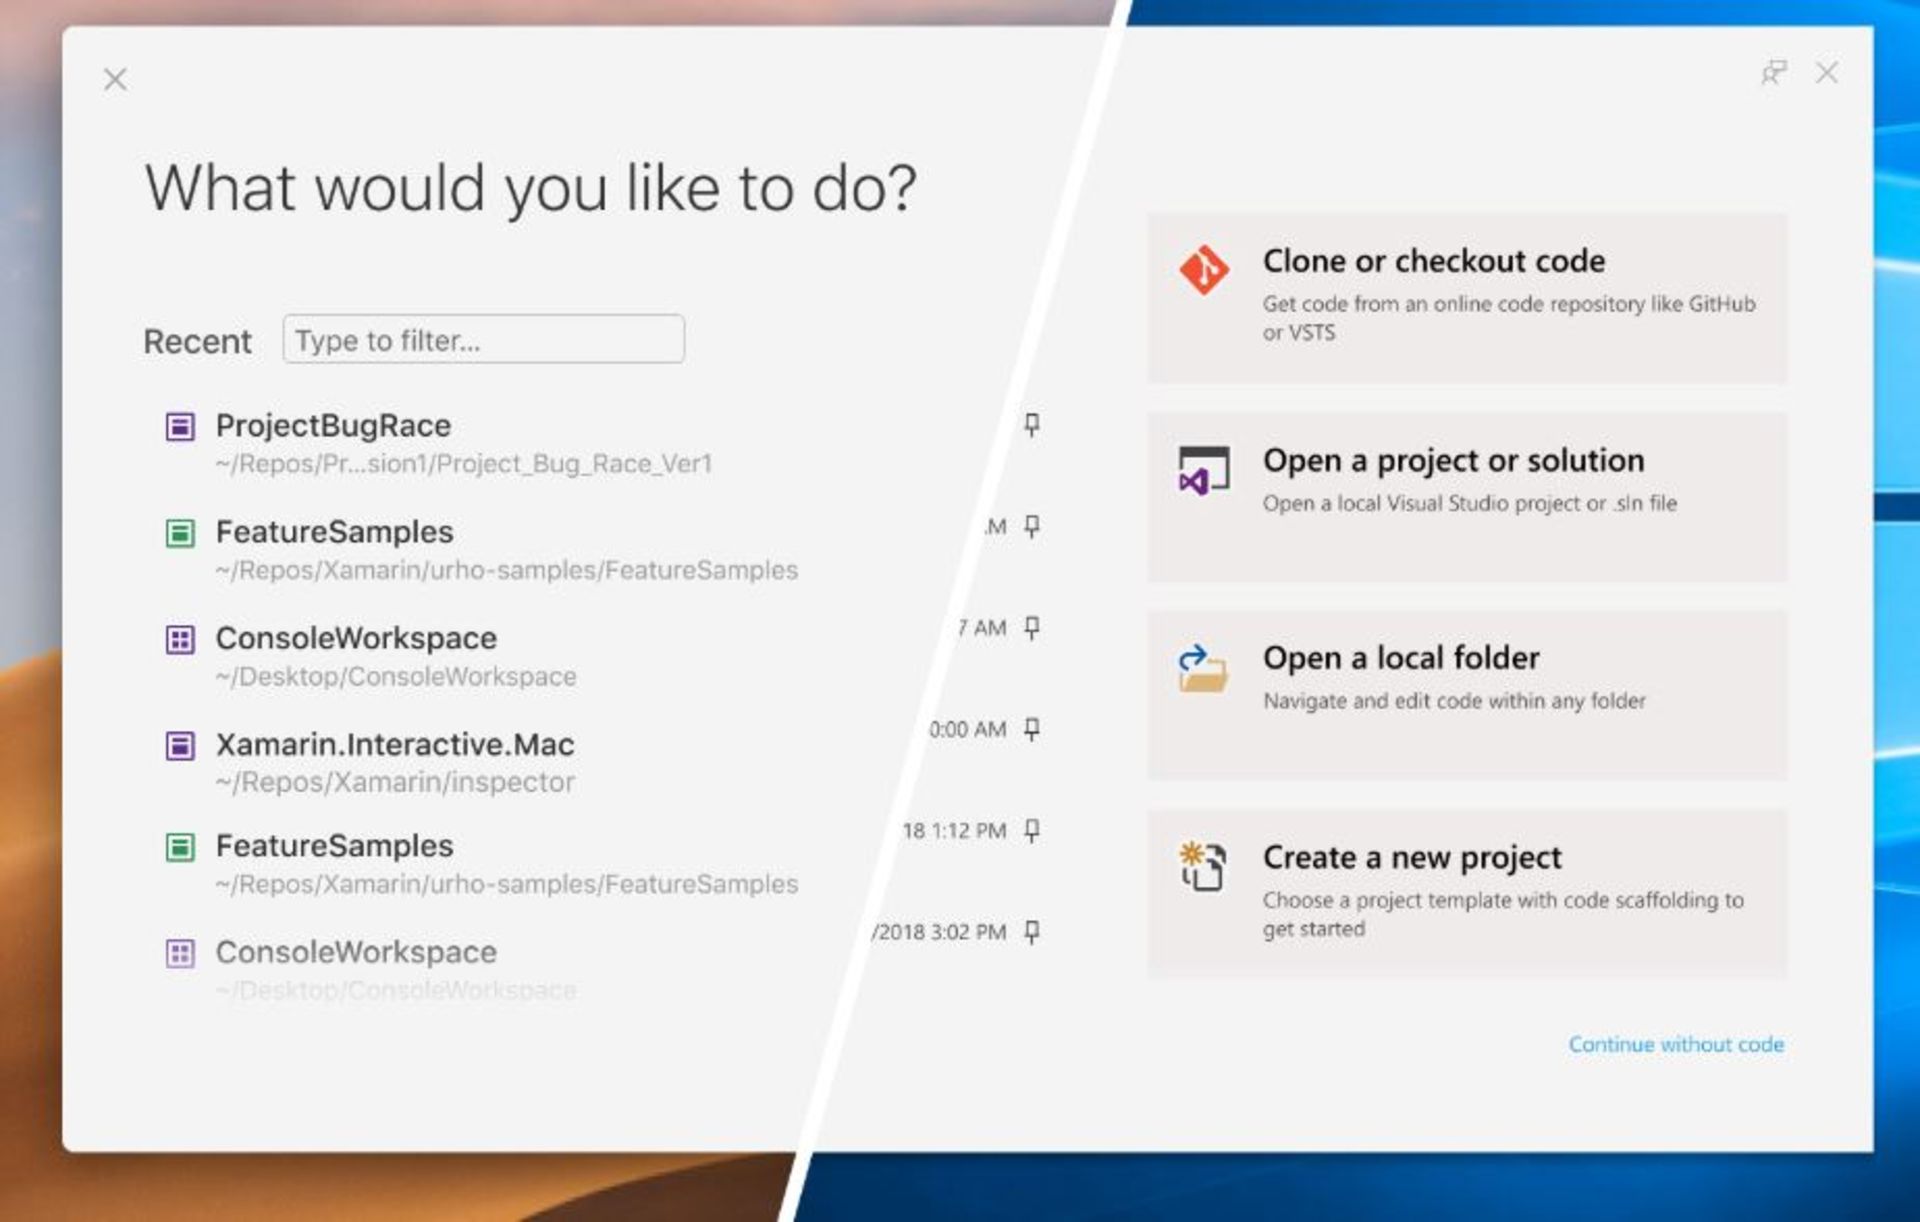Pin the ConsoleWorkspace item dated 2018 3:02 PM

(x=1032, y=932)
